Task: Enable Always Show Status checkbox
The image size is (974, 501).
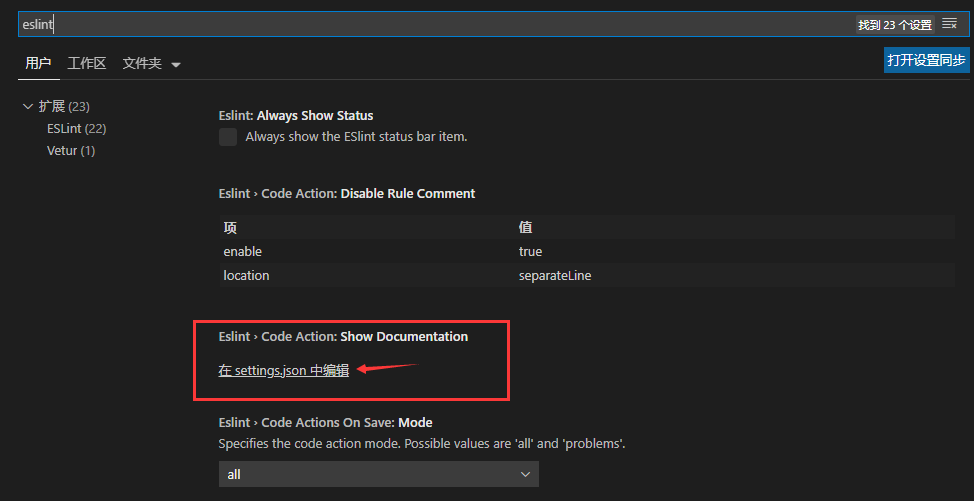Action: point(228,137)
